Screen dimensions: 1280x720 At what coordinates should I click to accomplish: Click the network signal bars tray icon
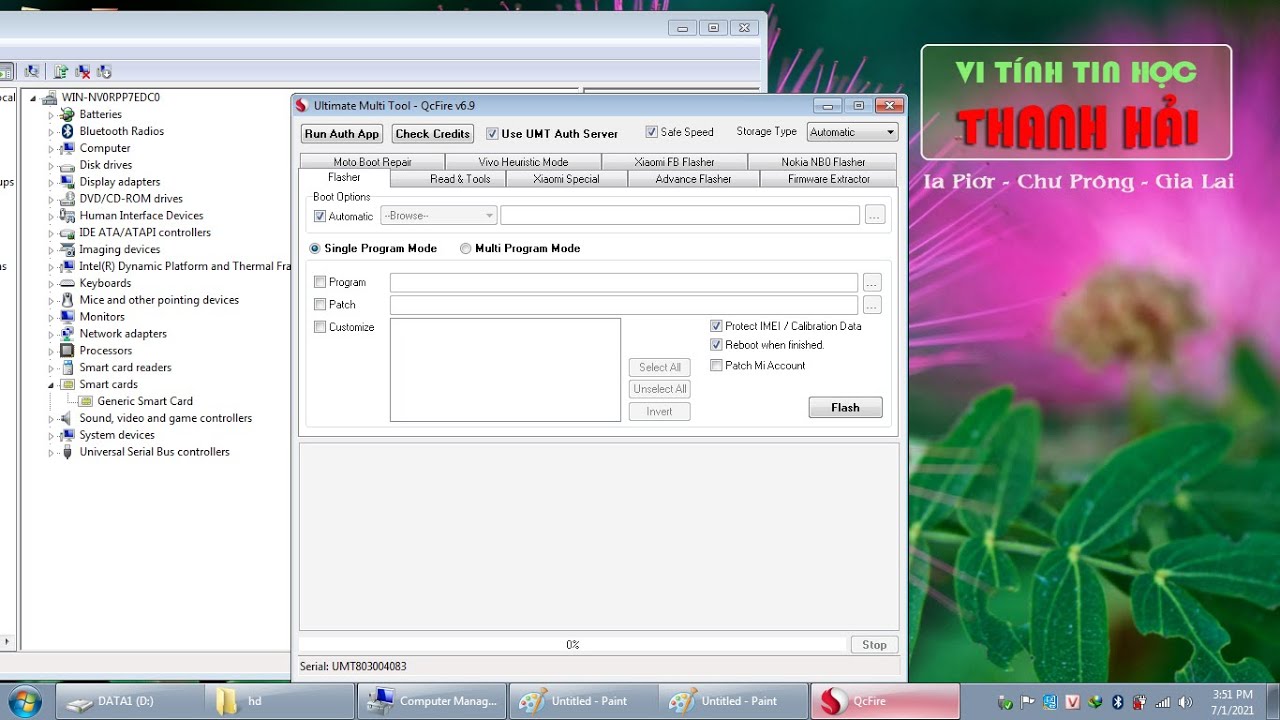1163,702
